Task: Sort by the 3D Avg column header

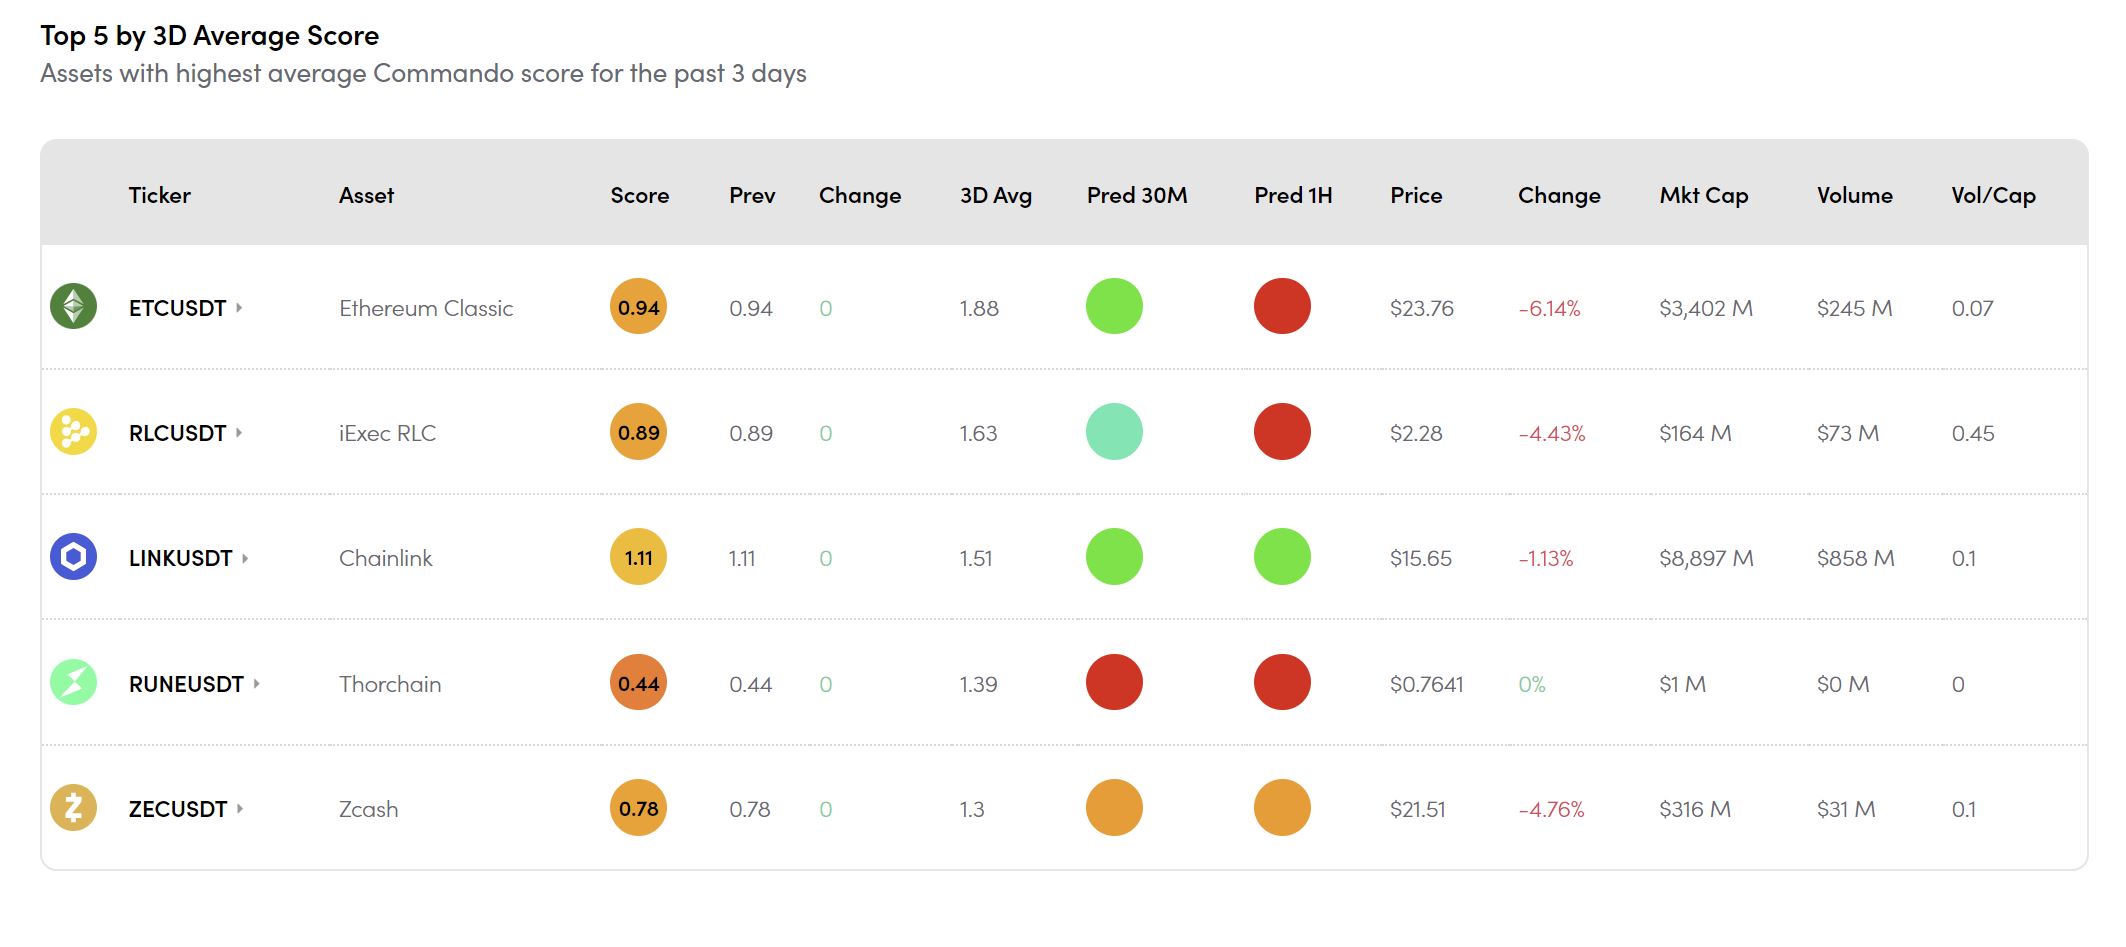Action: (995, 195)
